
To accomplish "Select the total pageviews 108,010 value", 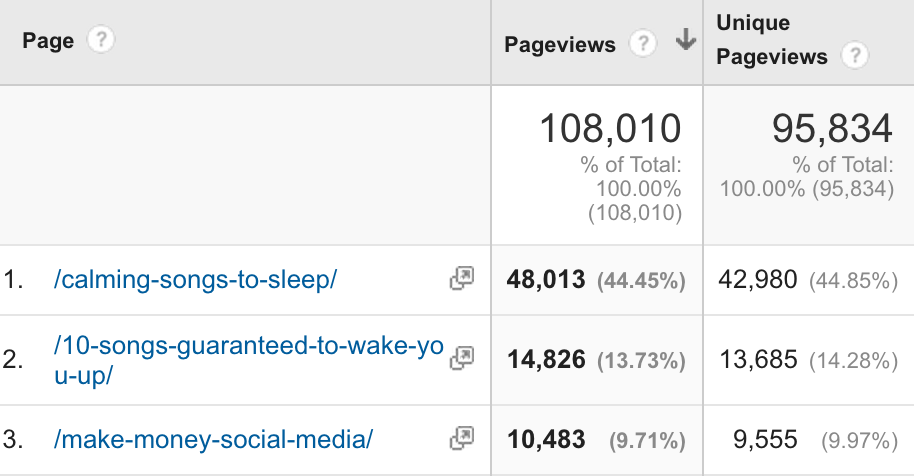I will pos(610,128).
